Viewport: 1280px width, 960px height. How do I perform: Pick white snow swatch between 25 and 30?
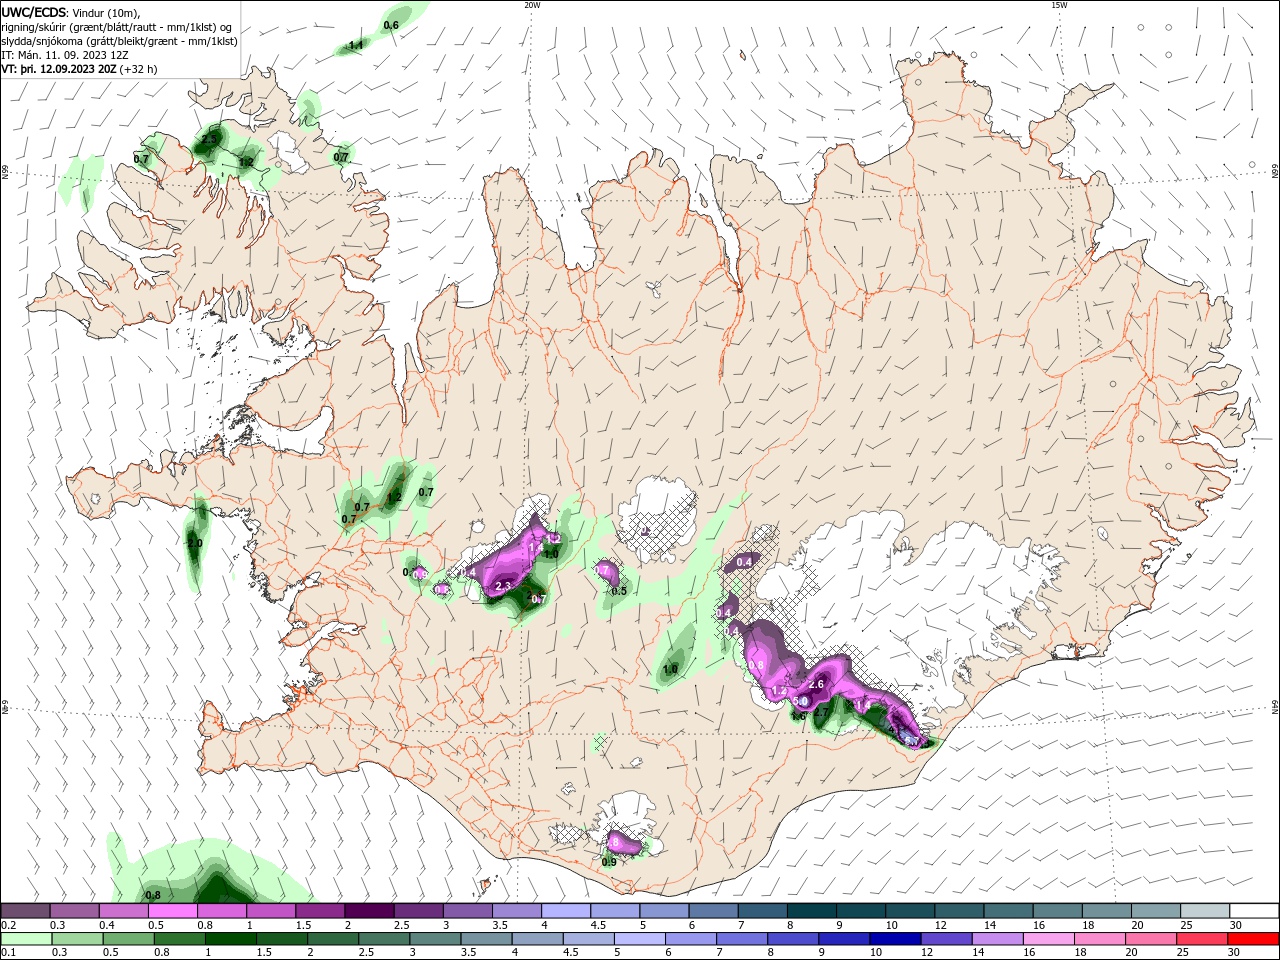[x=1203, y=911]
